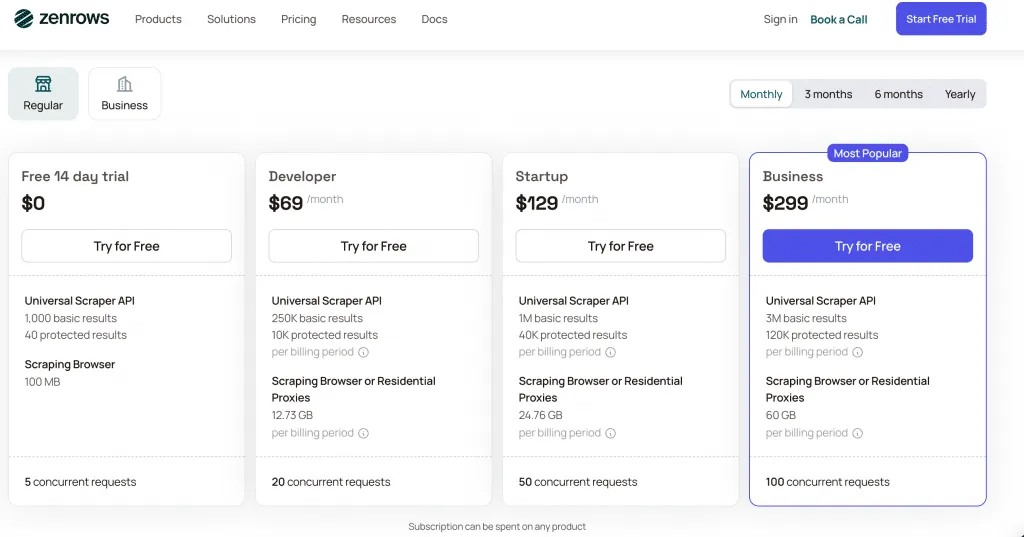Image resolution: width=1024 pixels, height=537 pixels.
Task: Click the $0 price text
Action: 33,203
